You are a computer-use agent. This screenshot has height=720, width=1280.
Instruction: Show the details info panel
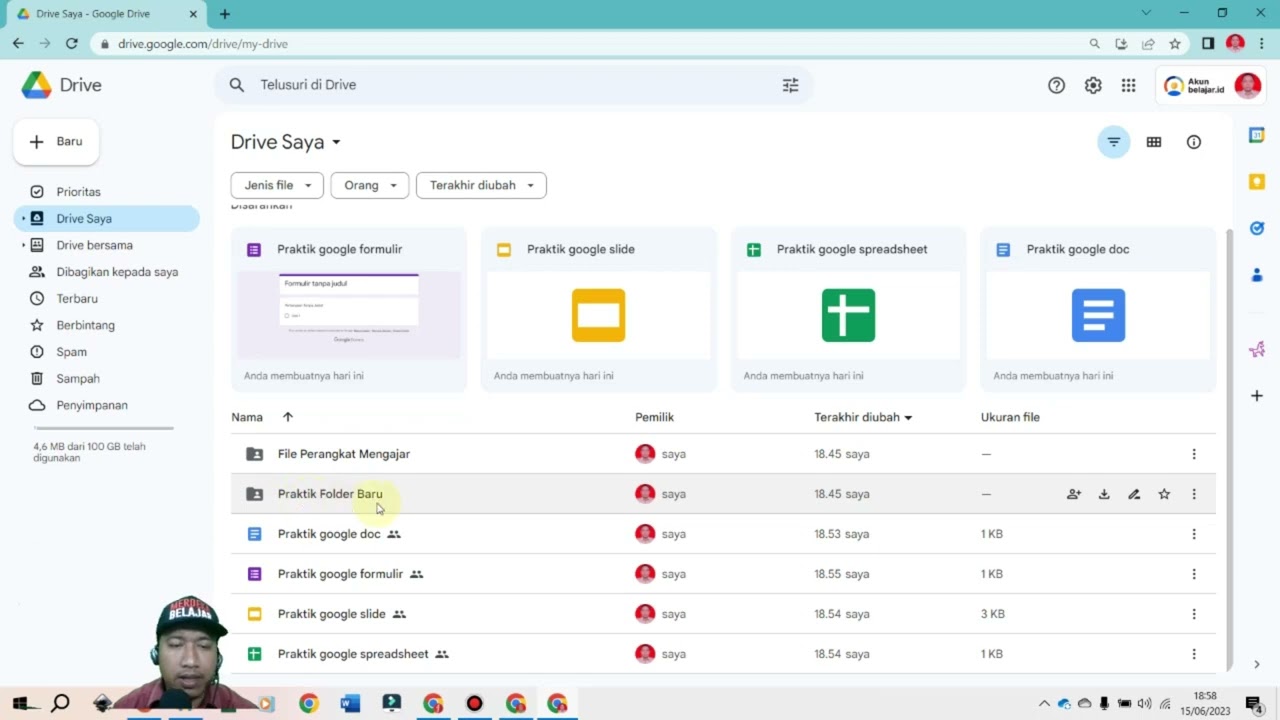[x=1194, y=142]
